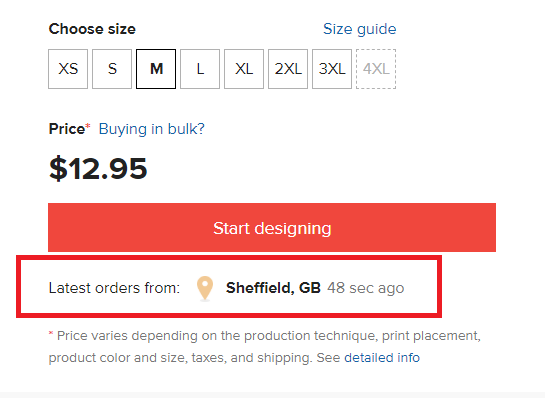This screenshot has height=398, width=545.
Task: Click the unavailable 4XL size box
Action: click(376, 69)
